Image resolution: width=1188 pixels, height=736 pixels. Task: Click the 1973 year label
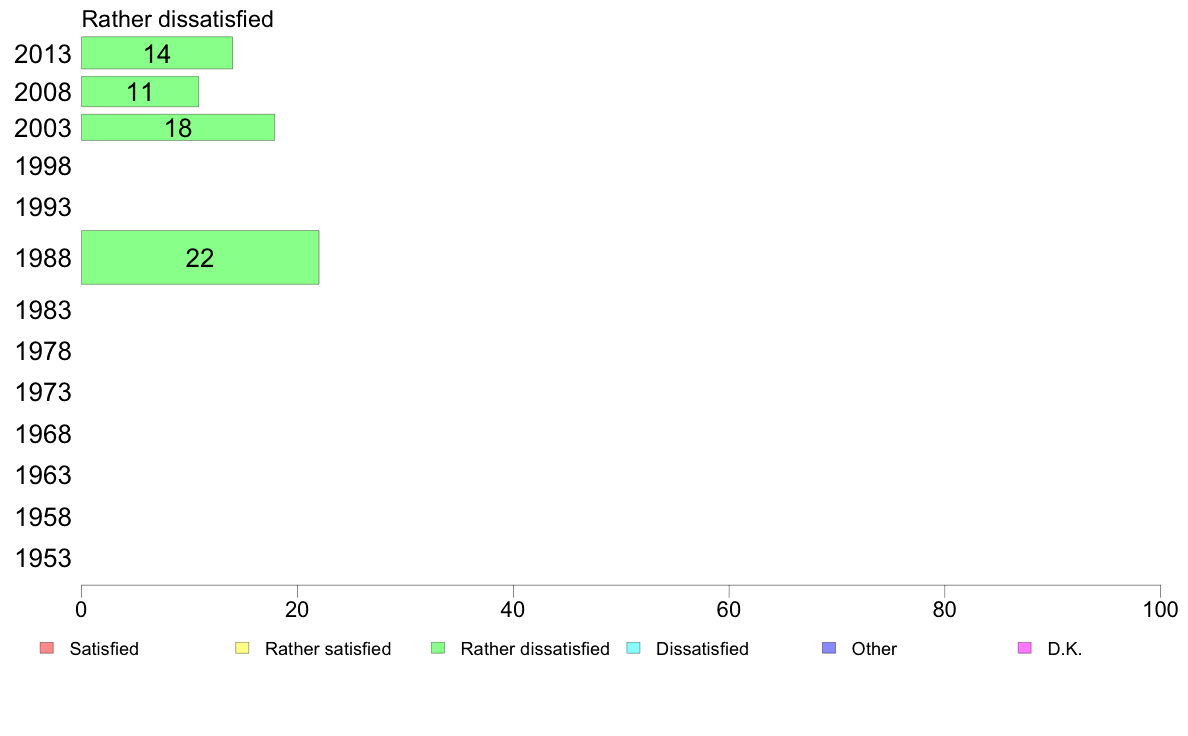[x=43, y=393]
